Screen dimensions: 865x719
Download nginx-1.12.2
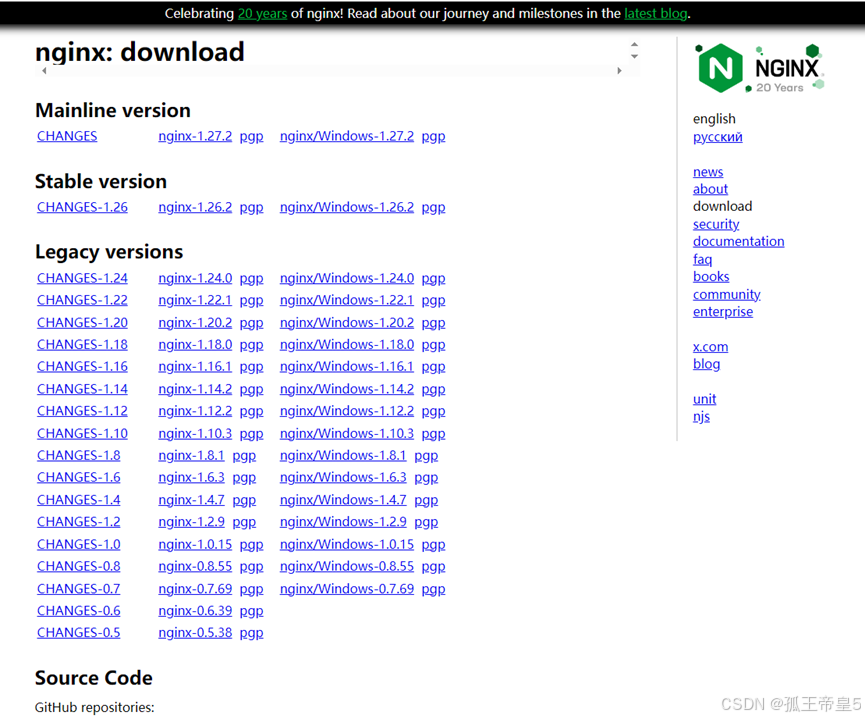[195, 411]
